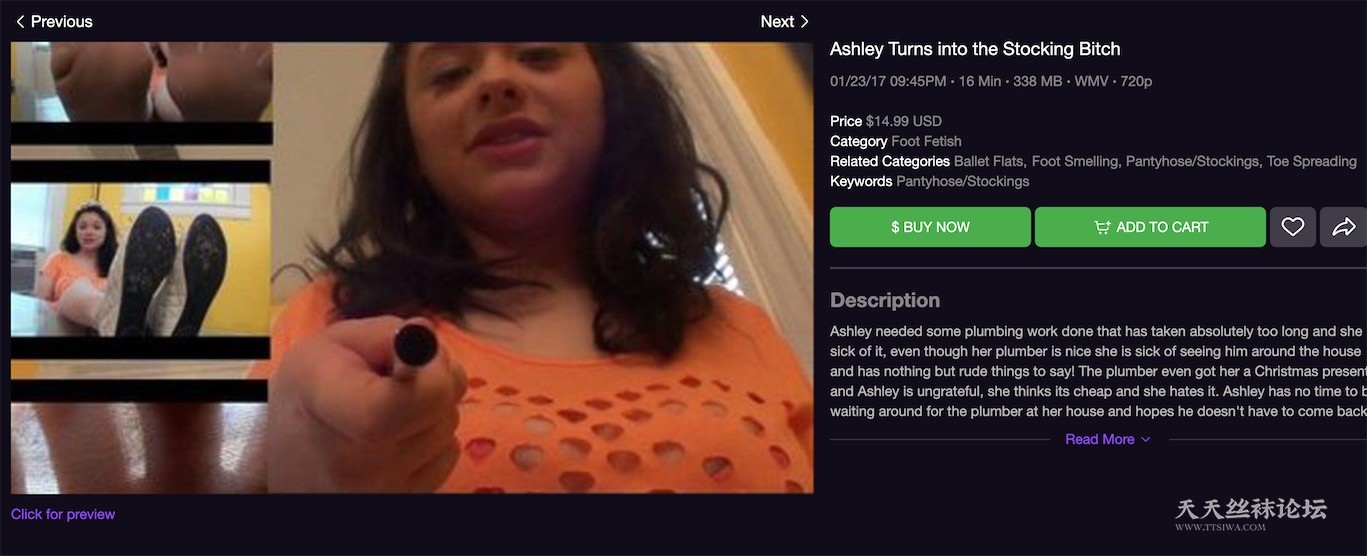The image size is (1367, 556).
Task: Click the right chevron beside Next
Action: tap(804, 21)
